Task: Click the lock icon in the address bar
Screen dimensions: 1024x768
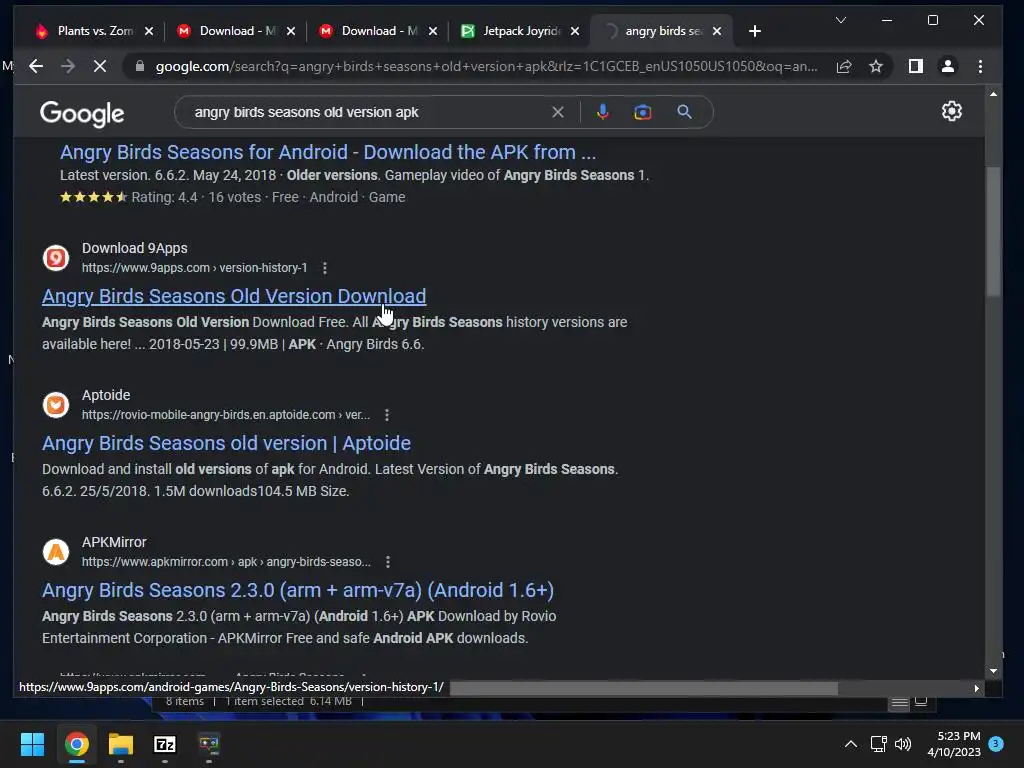Action: (x=139, y=66)
